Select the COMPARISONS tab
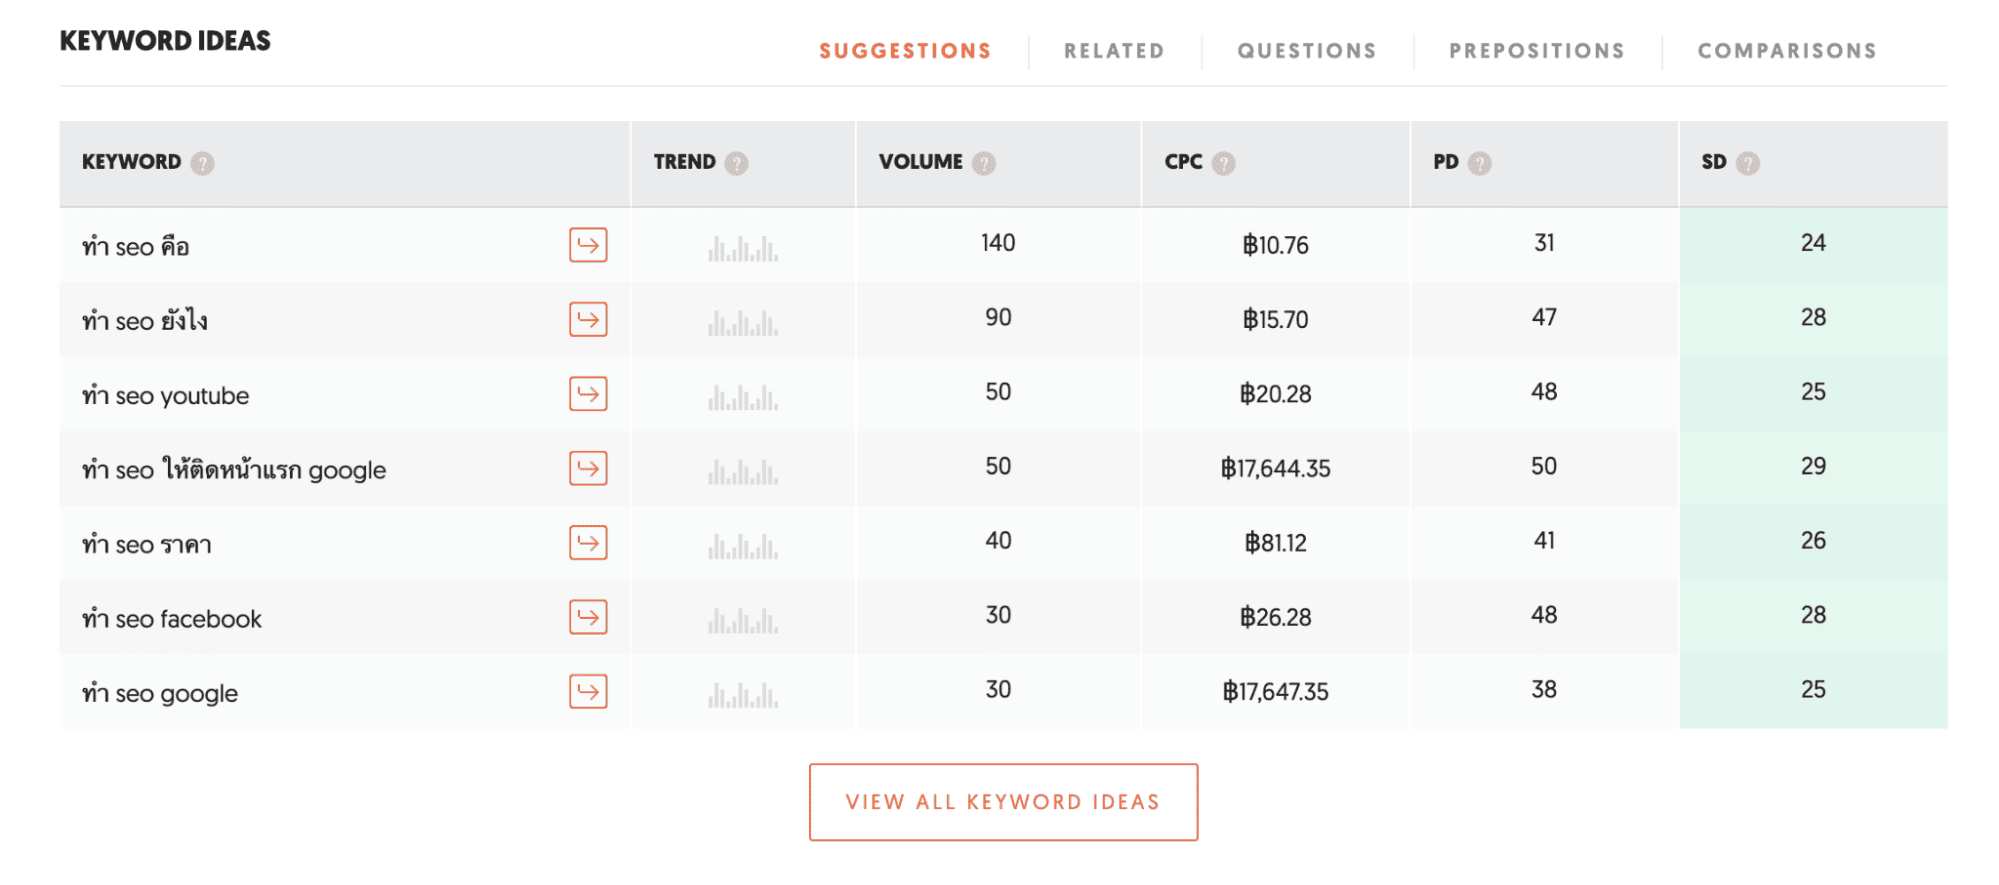This screenshot has width=1999, height=885. [1787, 50]
